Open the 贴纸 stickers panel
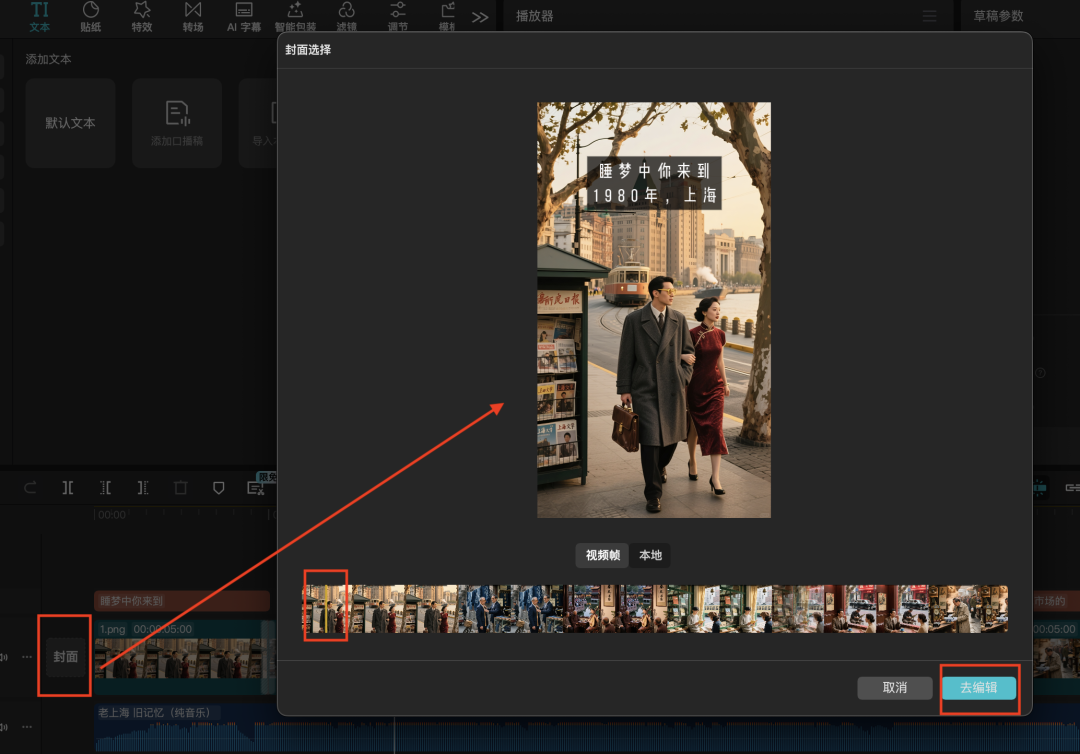Image resolution: width=1080 pixels, height=754 pixels. (91, 16)
